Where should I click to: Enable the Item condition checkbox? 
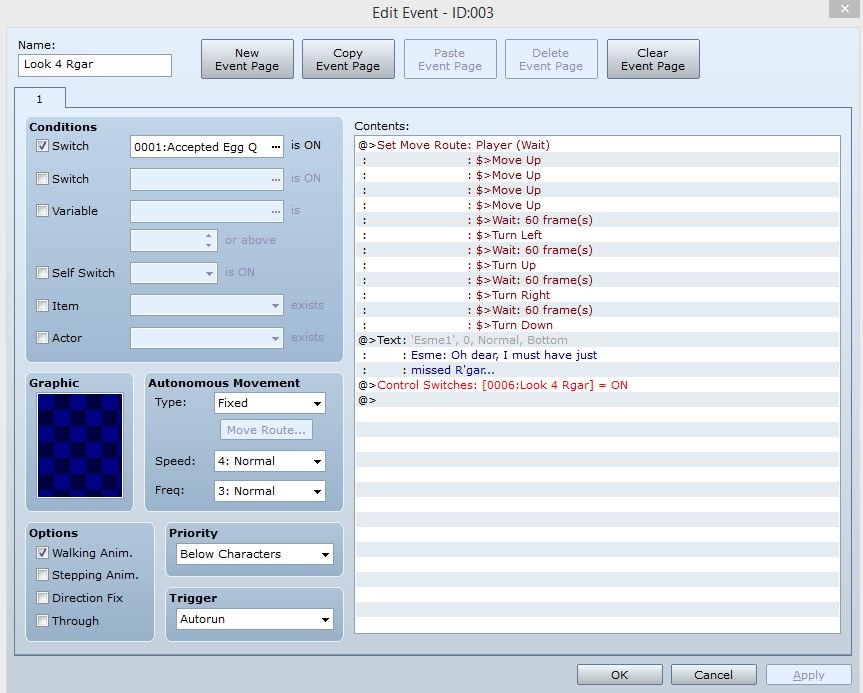point(42,306)
